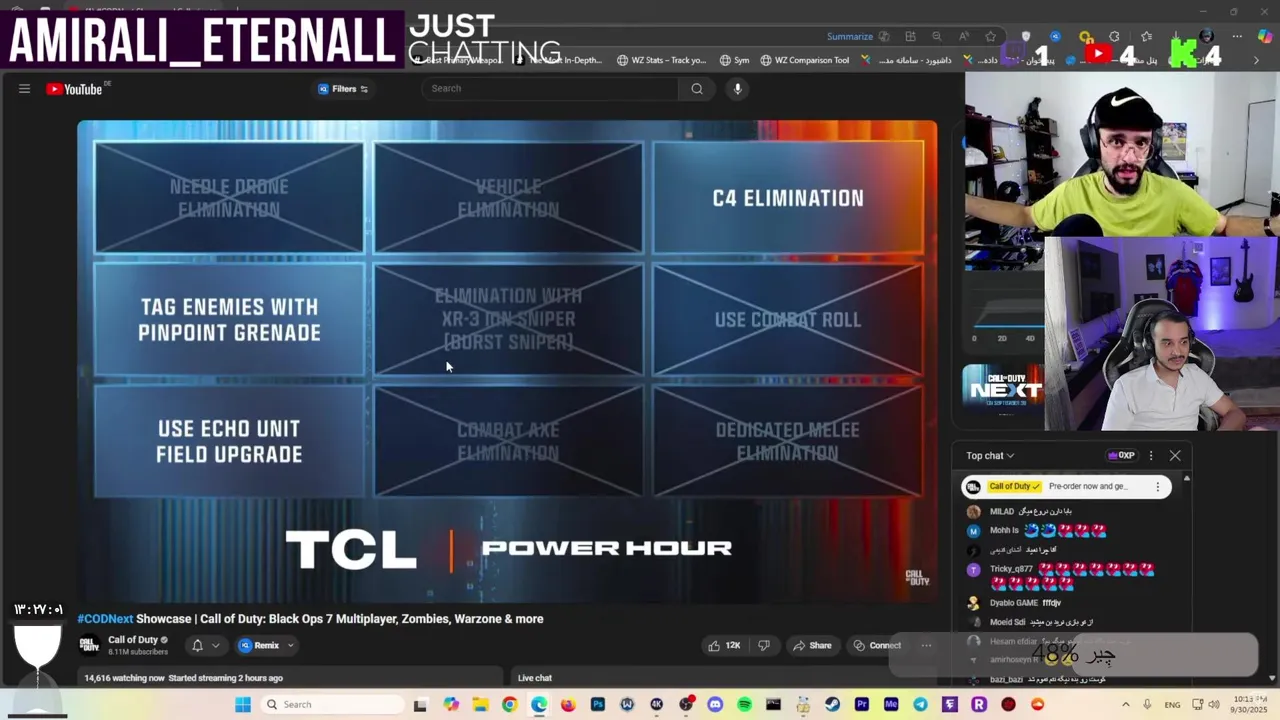The width and height of the screenshot is (1280, 720).
Task: Open the taskbar clock and date
Action: click(1251, 704)
